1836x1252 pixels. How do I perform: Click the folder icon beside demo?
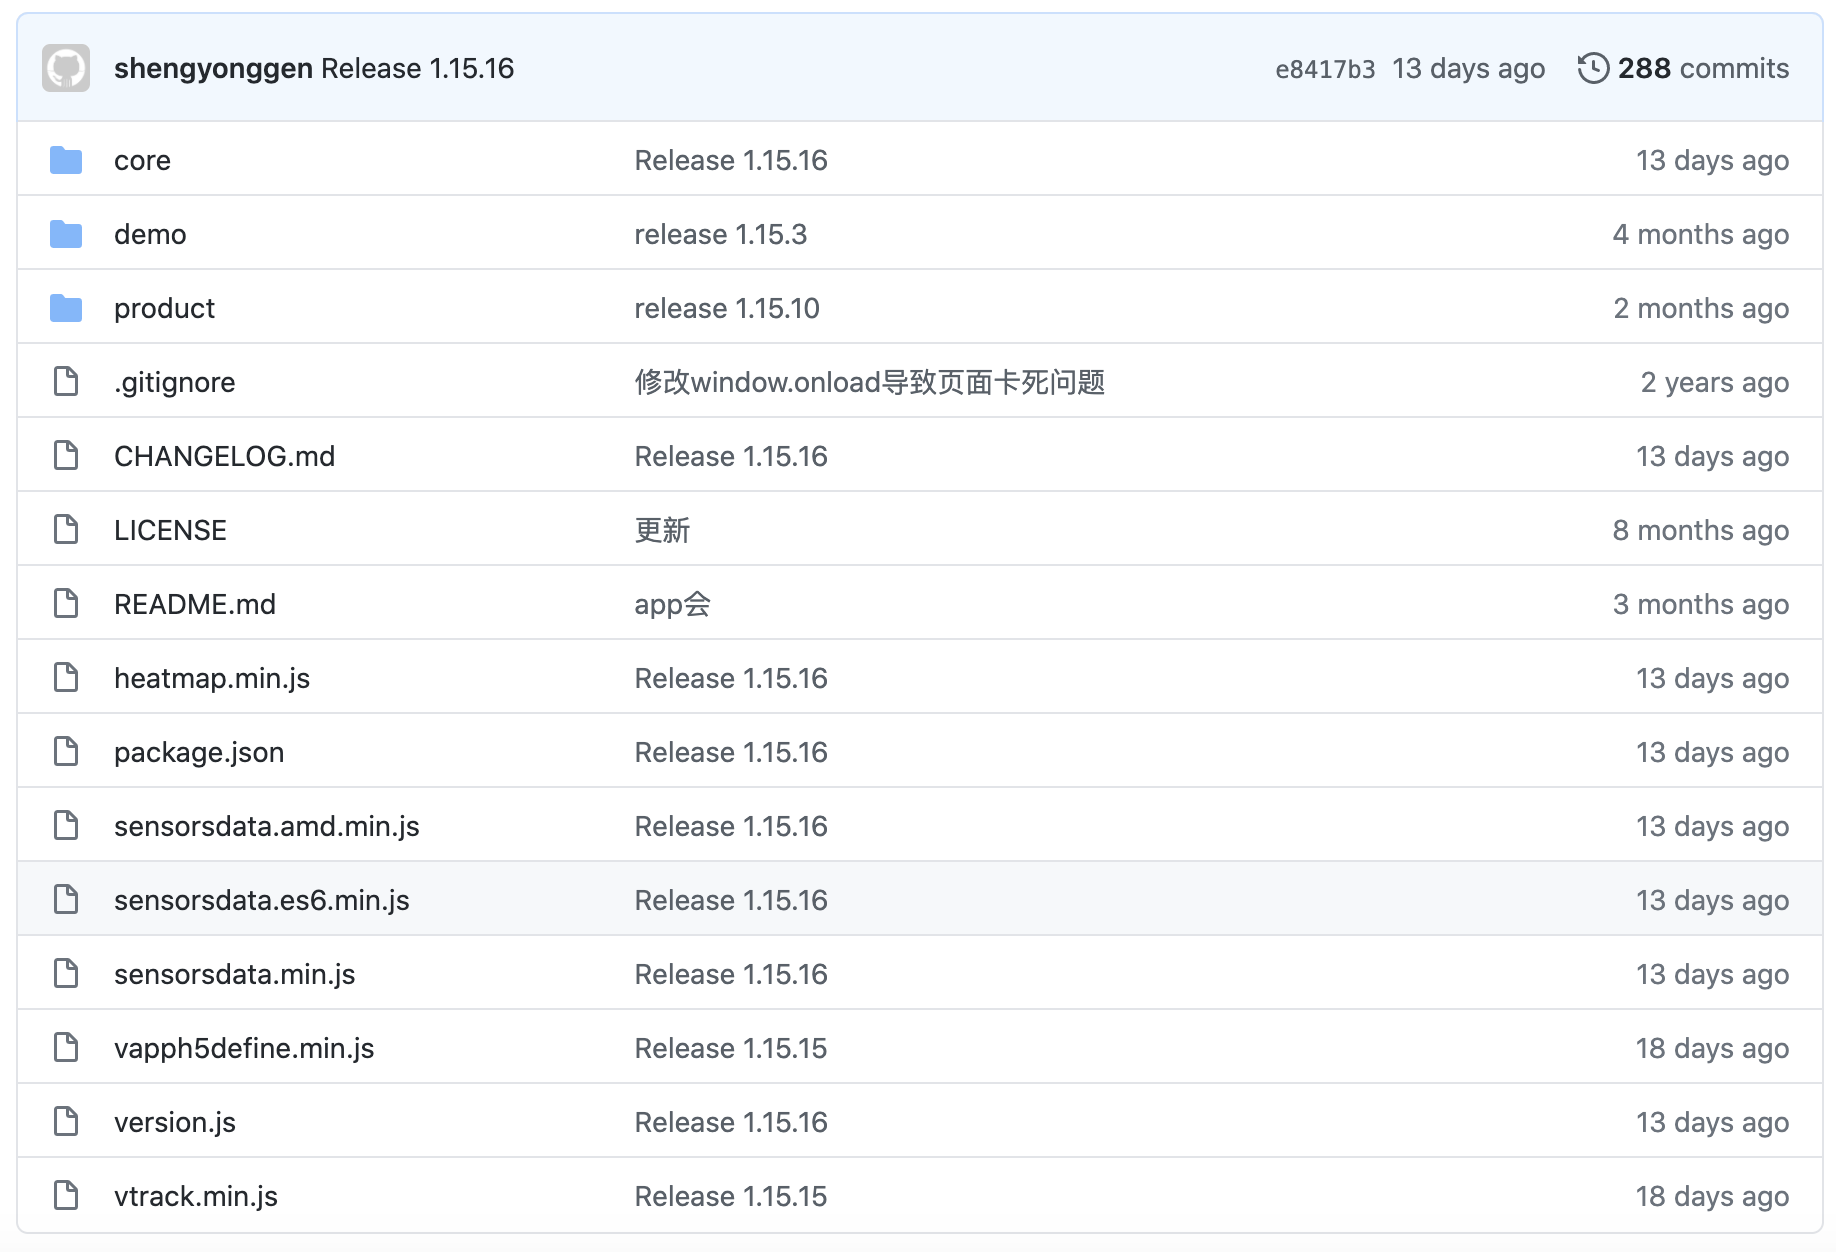pos(66,233)
